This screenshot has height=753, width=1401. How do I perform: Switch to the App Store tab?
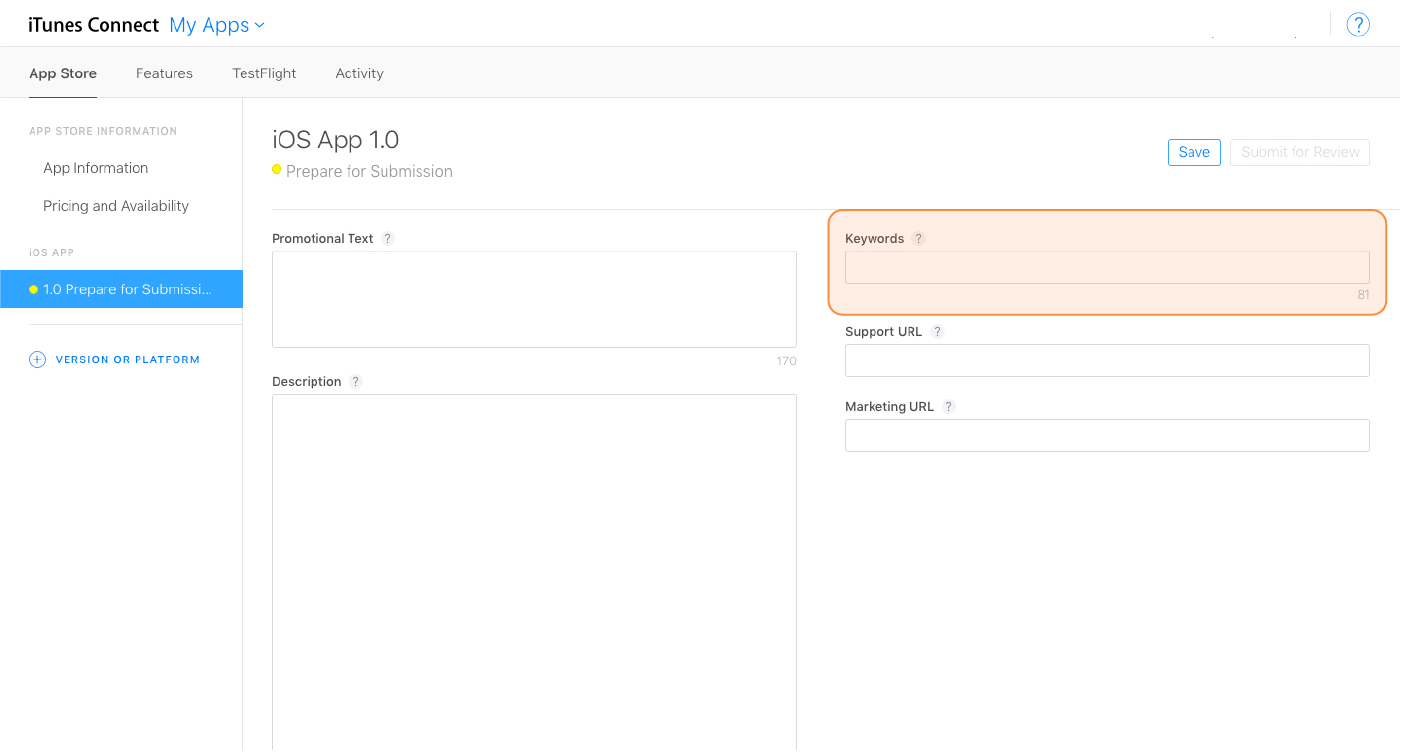coord(63,73)
